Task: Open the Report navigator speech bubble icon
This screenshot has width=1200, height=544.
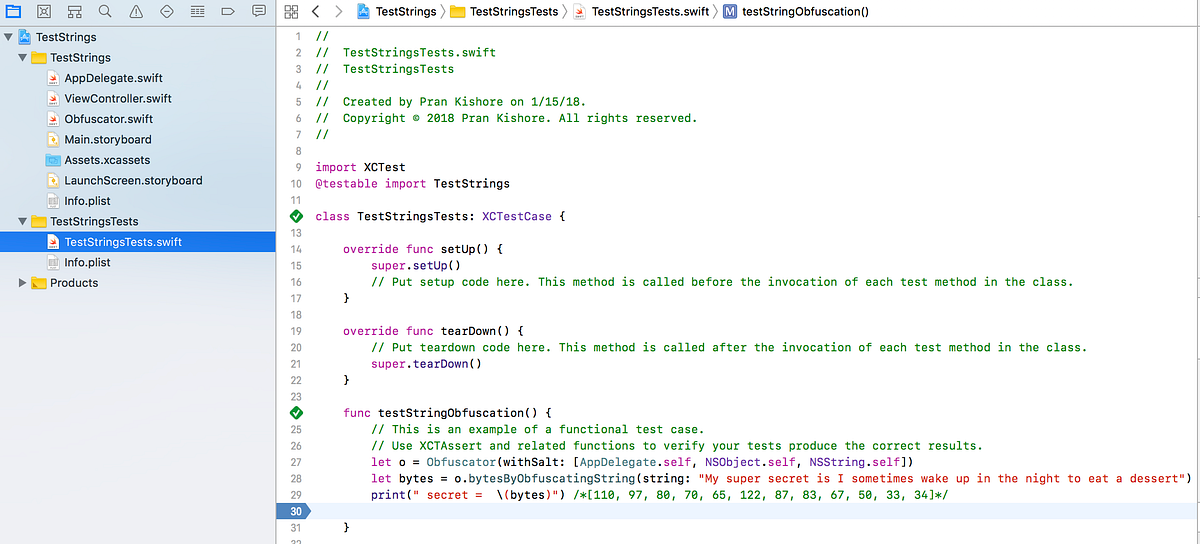Action: pos(259,12)
